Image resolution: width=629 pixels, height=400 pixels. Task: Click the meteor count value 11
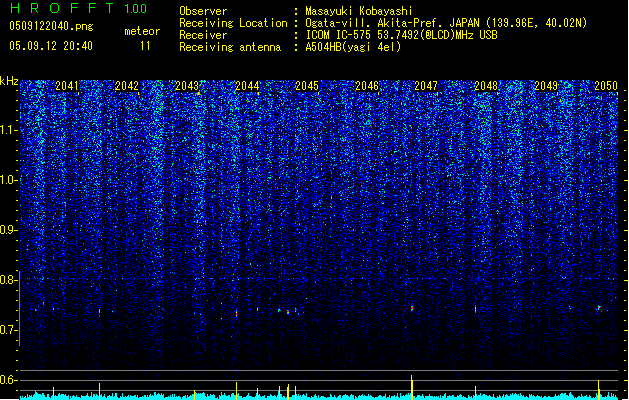[x=145, y=46]
